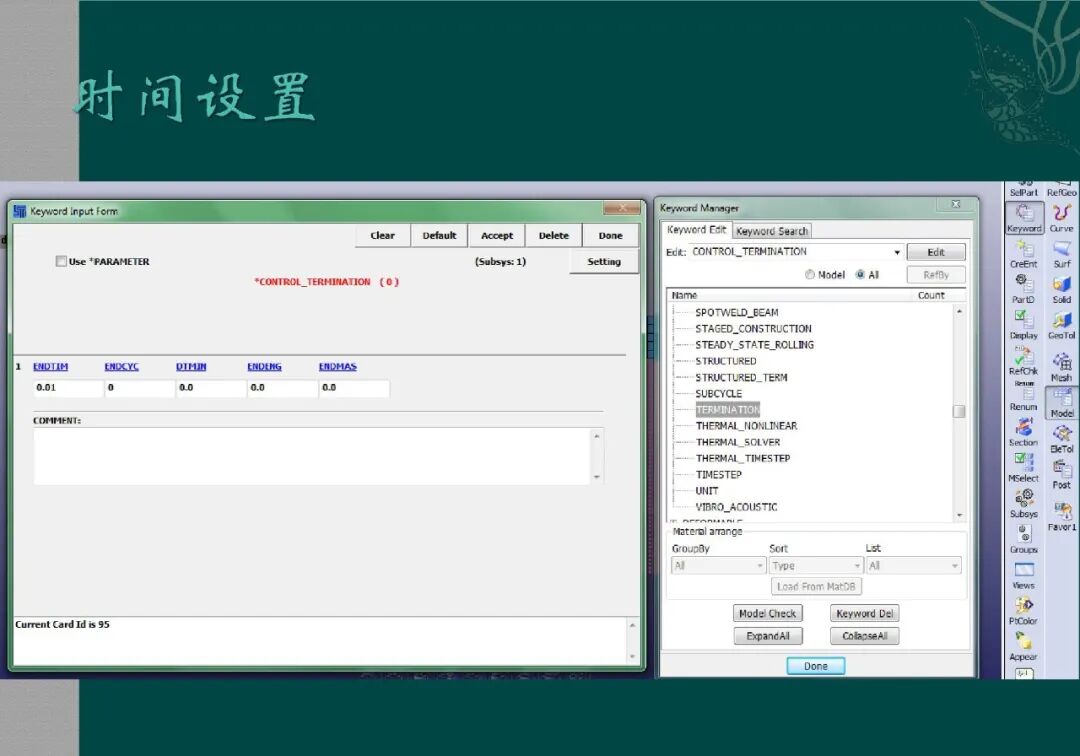Click the RefGeo tool label
The width and height of the screenshot is (1080, 756).
pos(1061,193)
